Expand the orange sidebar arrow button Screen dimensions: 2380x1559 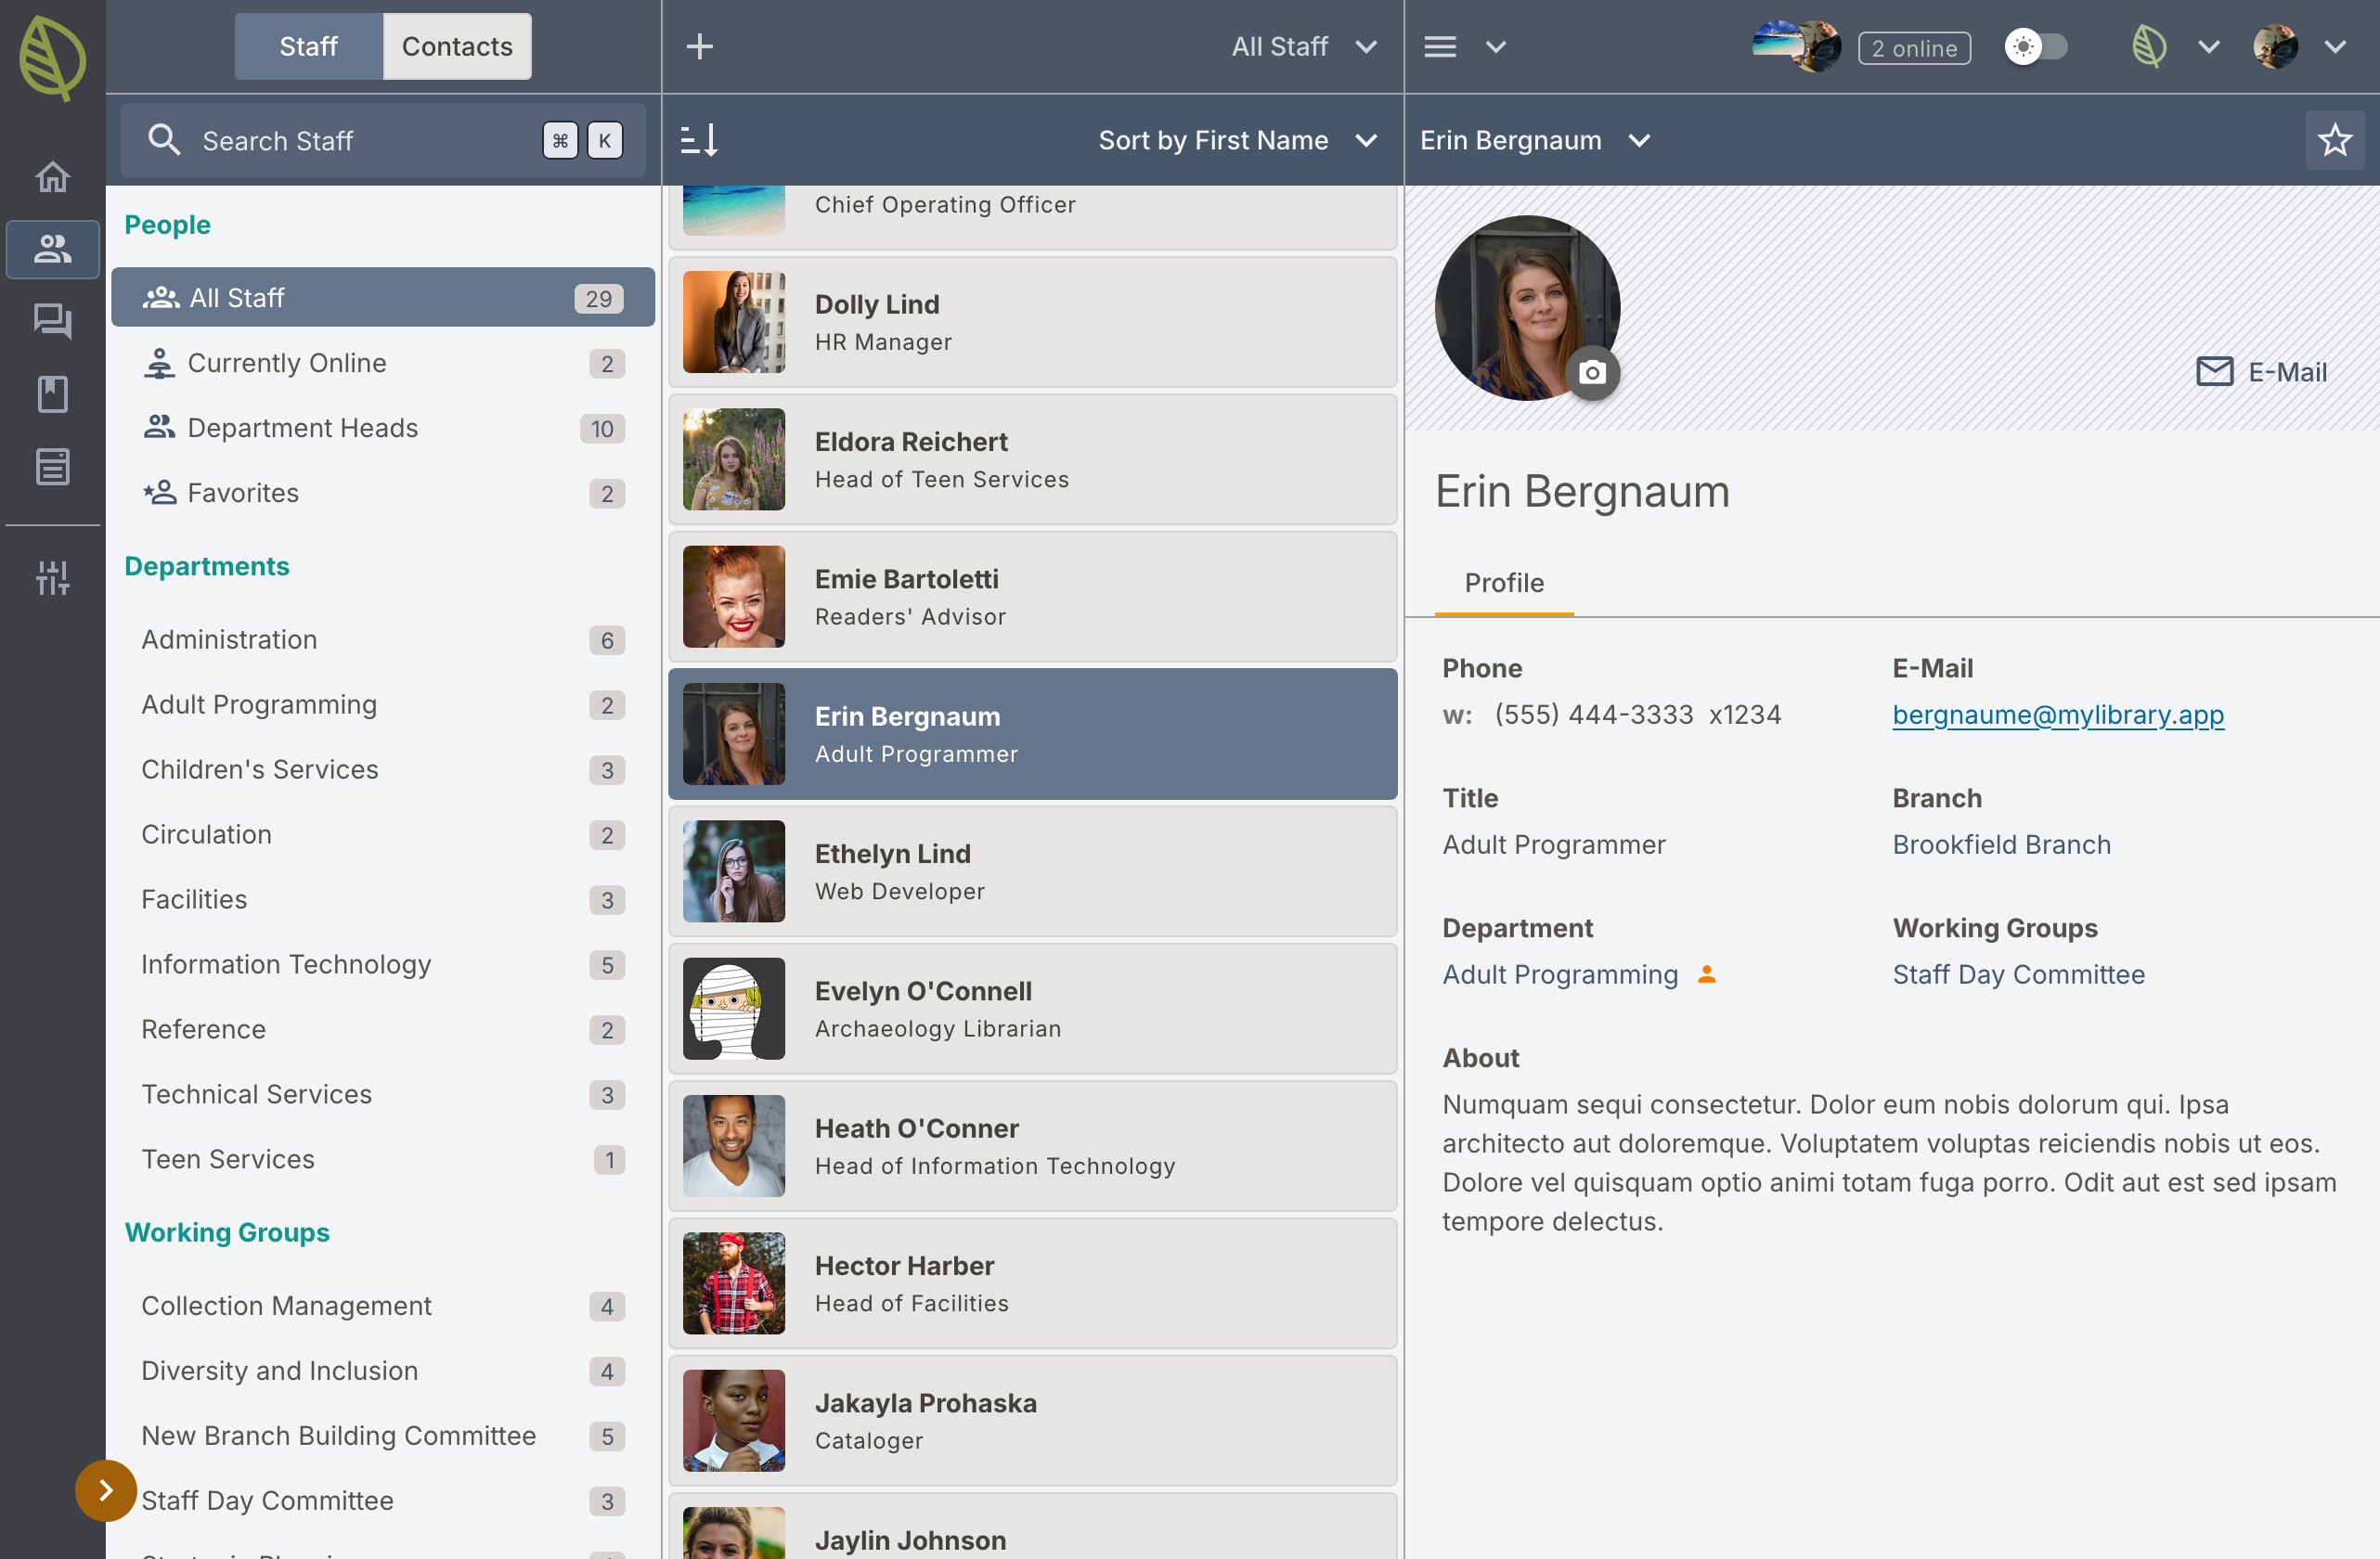(105, 1490)
